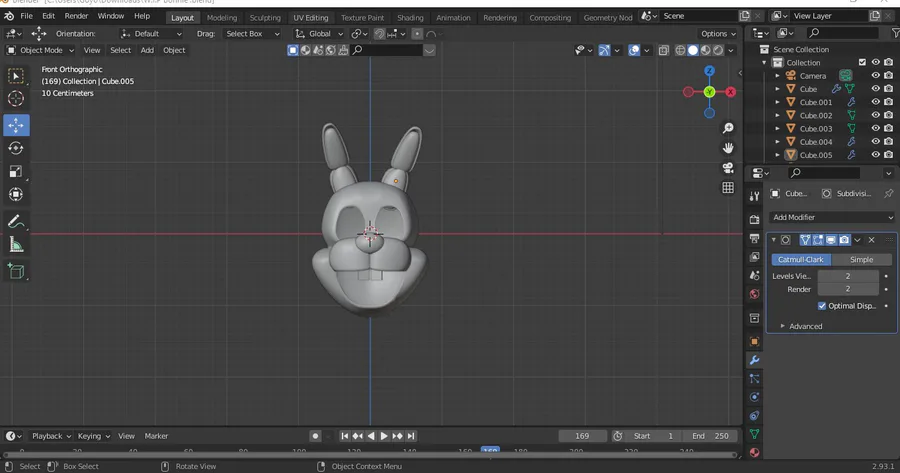Hide Cube.003 using its eye icon

click(x=875, y=128)
